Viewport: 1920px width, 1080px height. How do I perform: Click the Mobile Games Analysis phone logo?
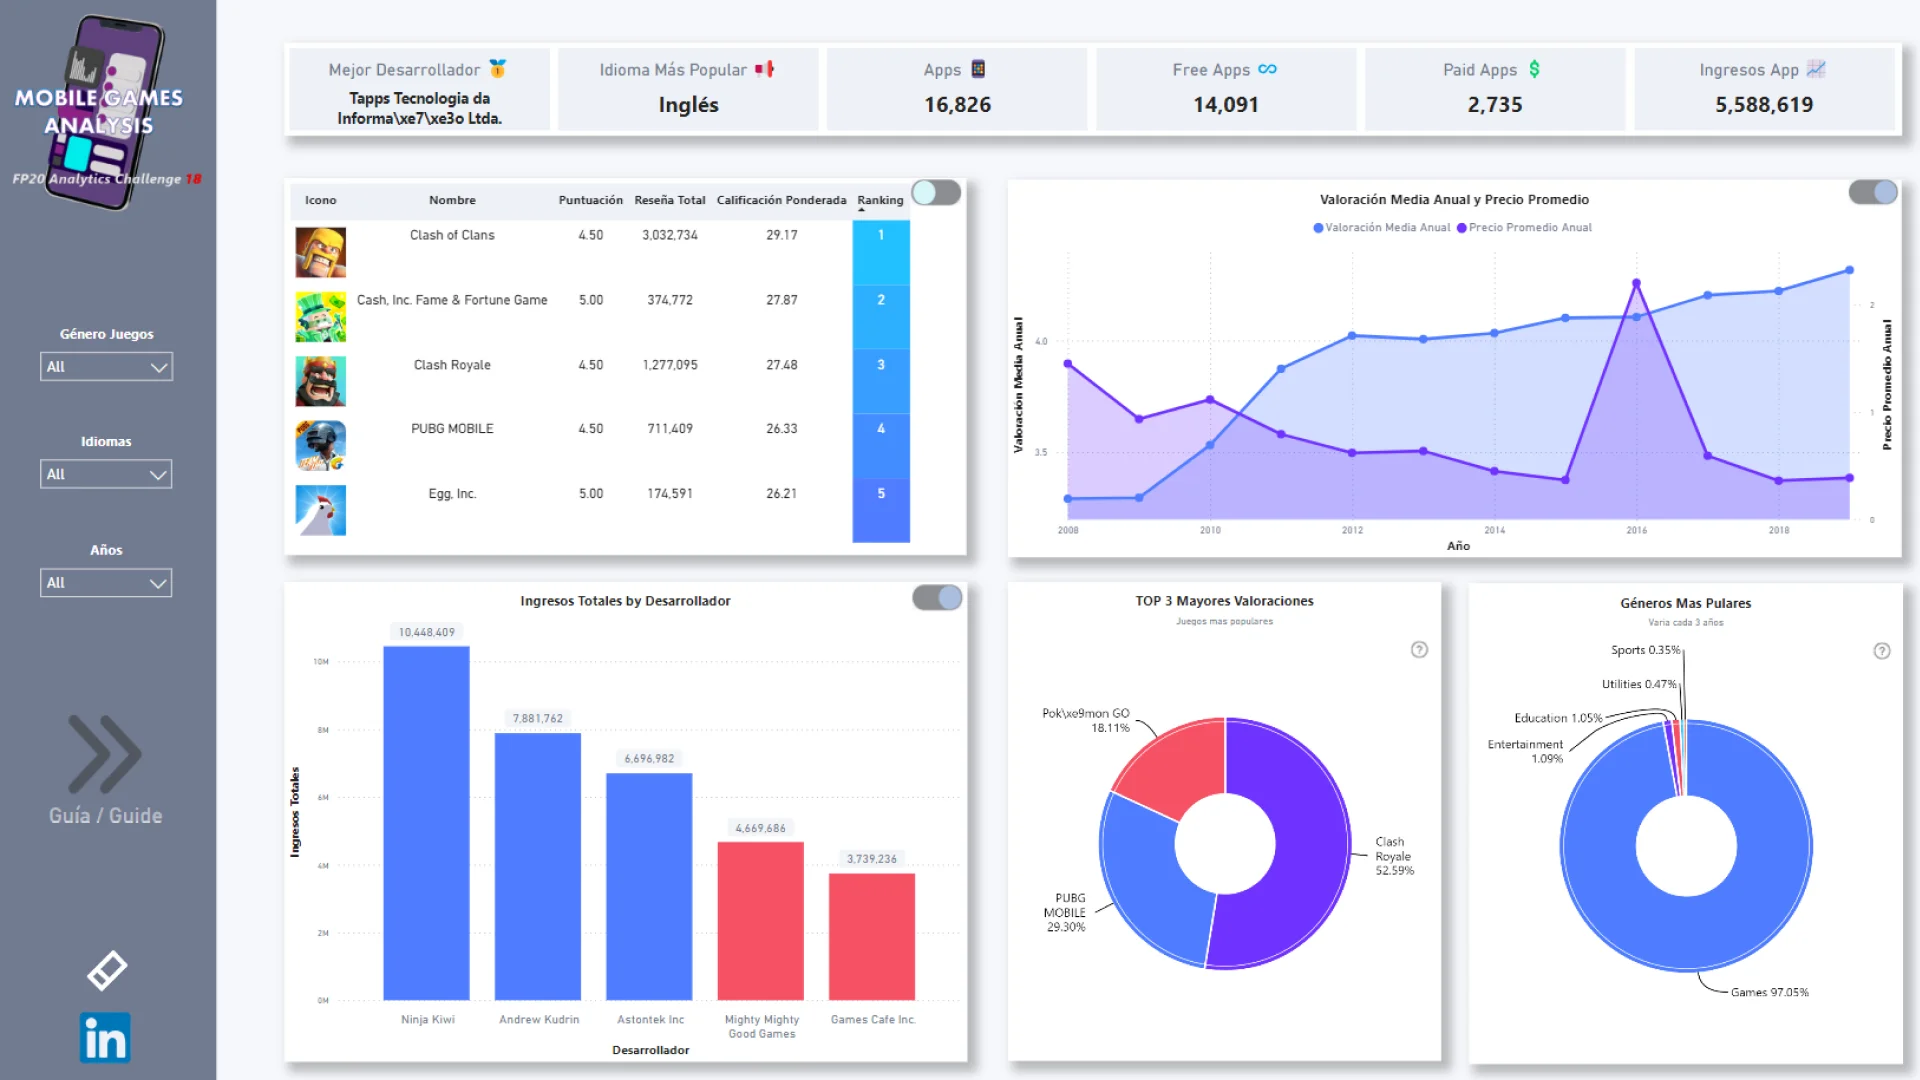tap(105, 112)
